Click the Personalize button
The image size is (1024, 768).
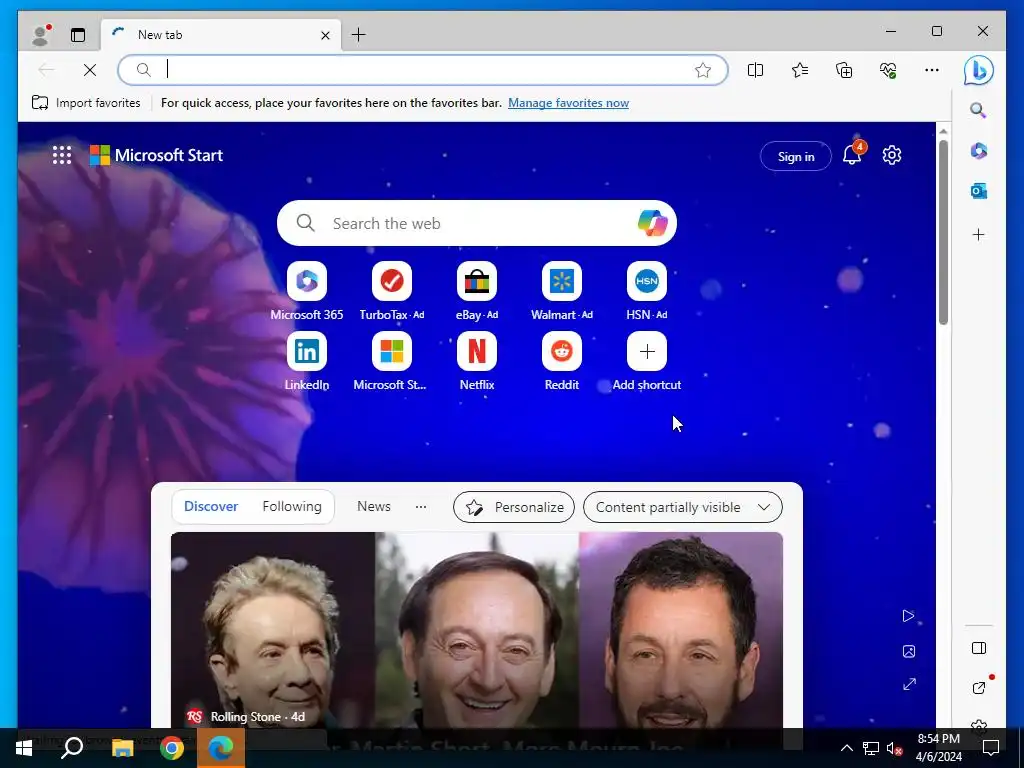pos(514,507)
